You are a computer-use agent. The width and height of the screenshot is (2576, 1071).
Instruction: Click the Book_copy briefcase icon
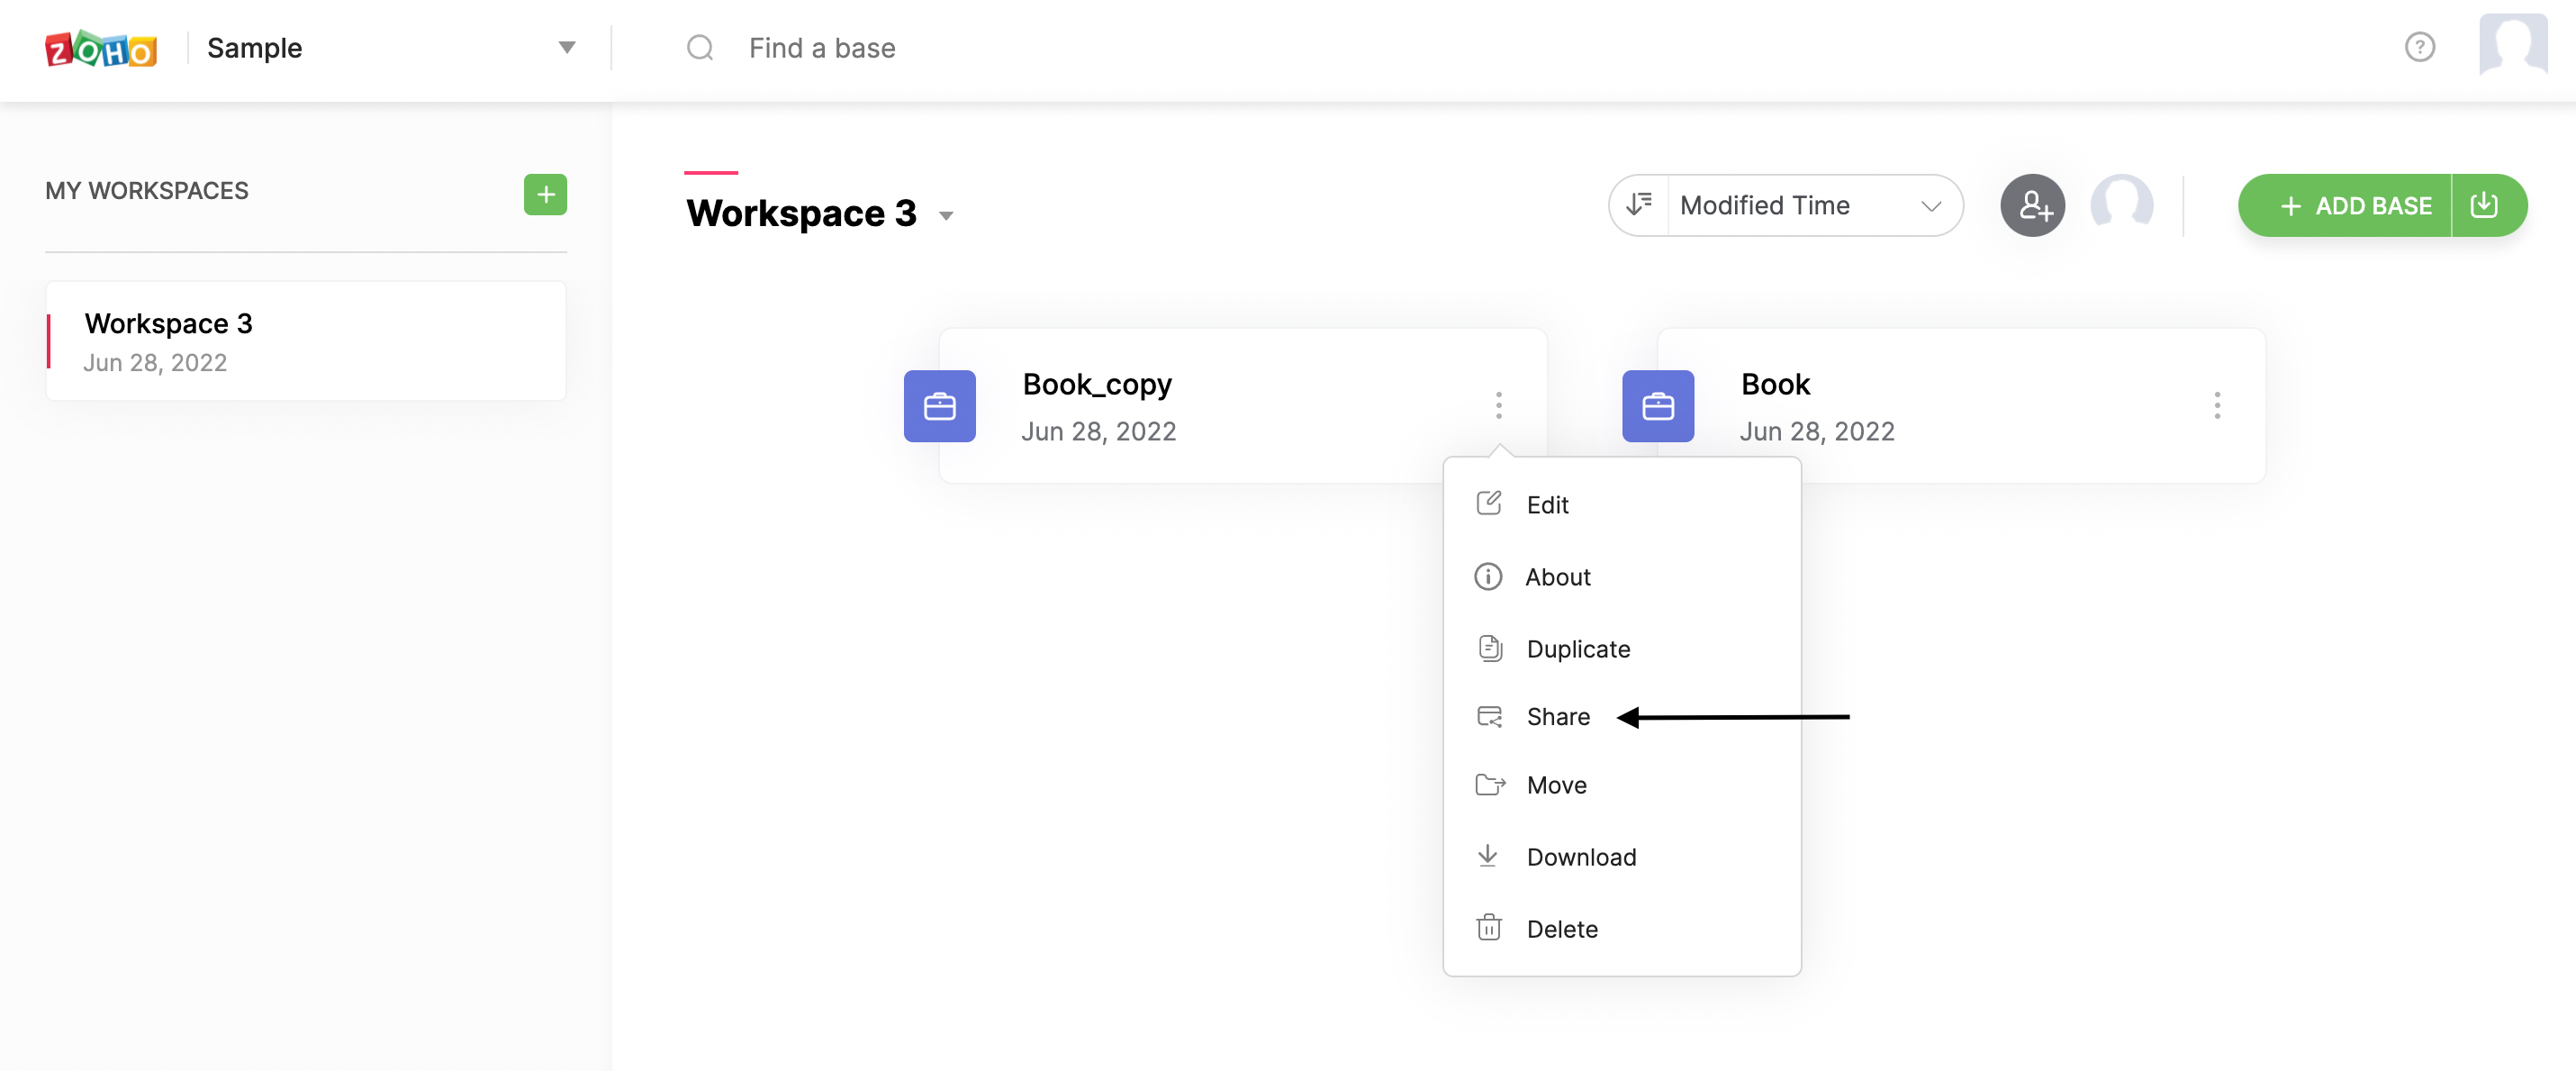939,406
